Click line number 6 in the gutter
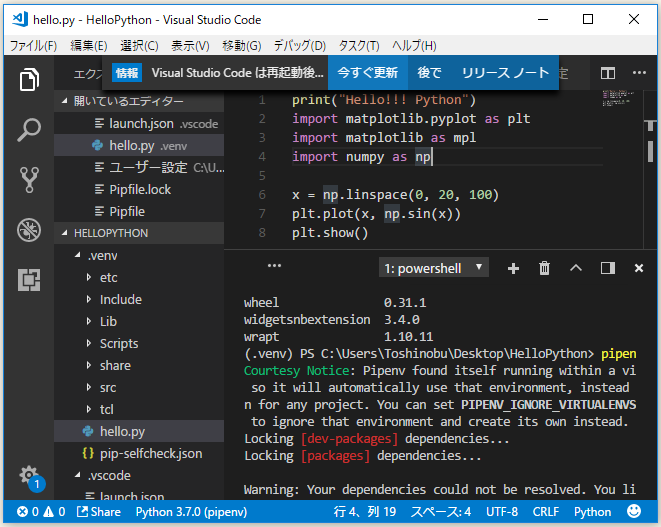Screen dimensions: 661x527 [x=262, y=195]
